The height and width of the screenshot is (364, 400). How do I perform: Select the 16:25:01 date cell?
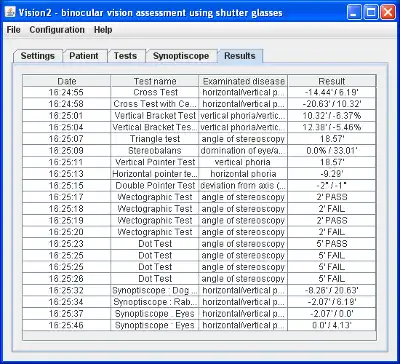(x=67, y=116)
